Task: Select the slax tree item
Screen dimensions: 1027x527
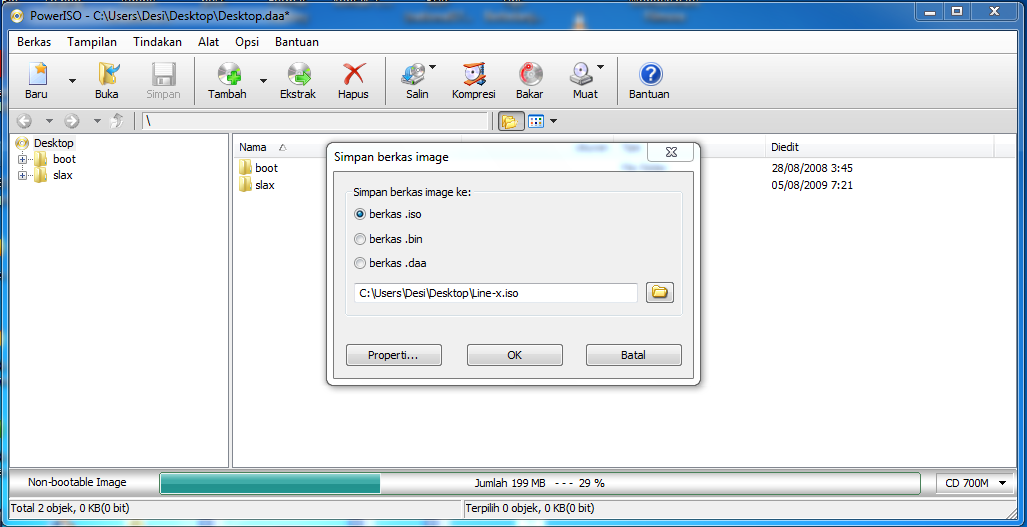Action: coord(62,175)
